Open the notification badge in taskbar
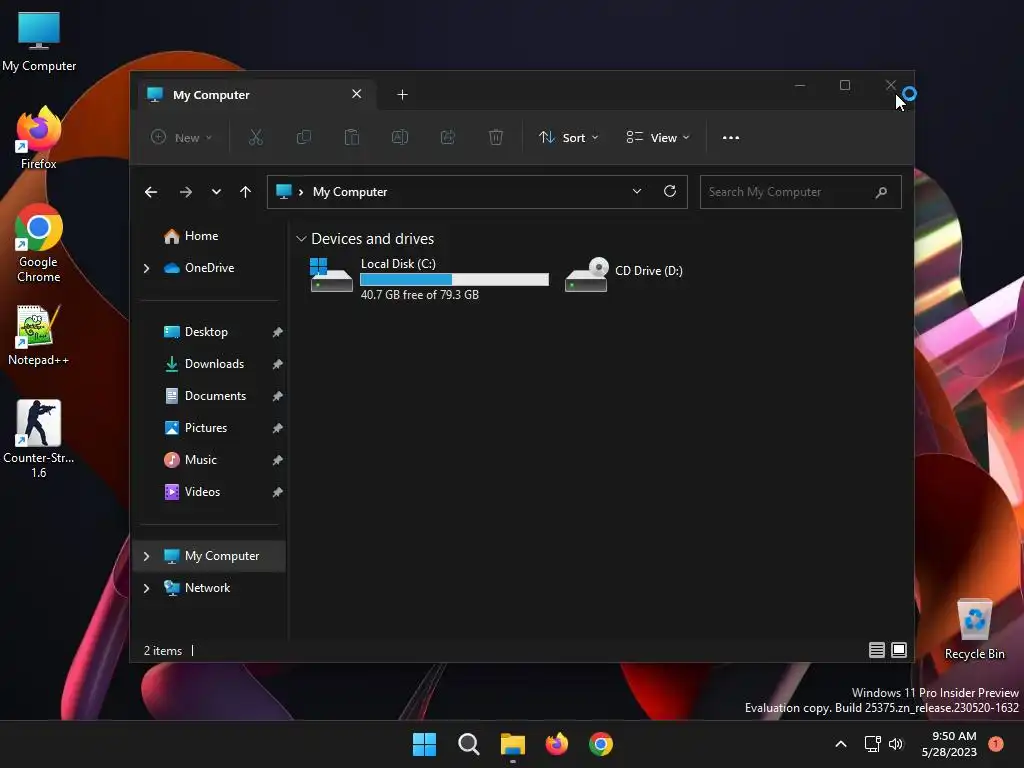 996,744
